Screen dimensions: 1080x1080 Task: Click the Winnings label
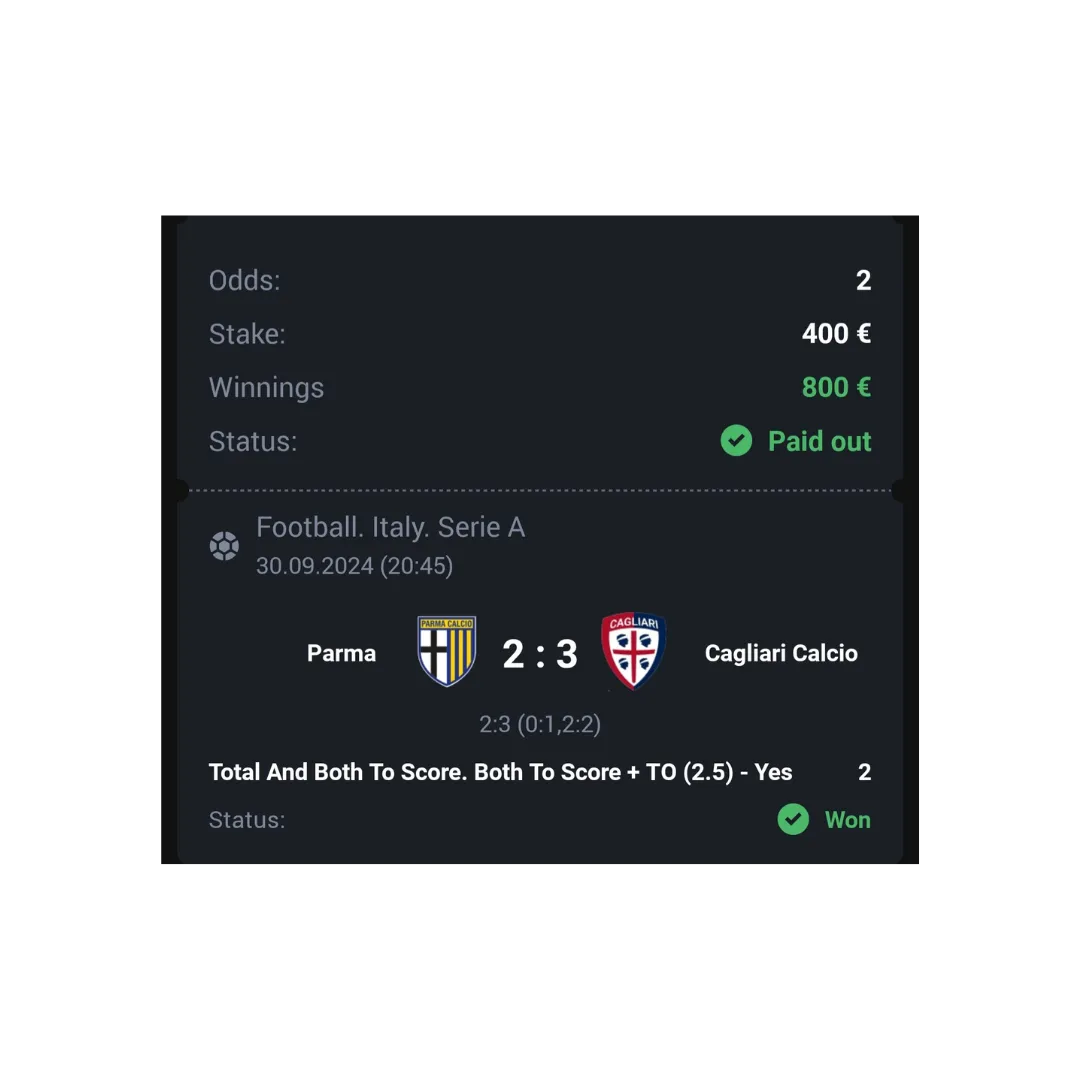267,388
